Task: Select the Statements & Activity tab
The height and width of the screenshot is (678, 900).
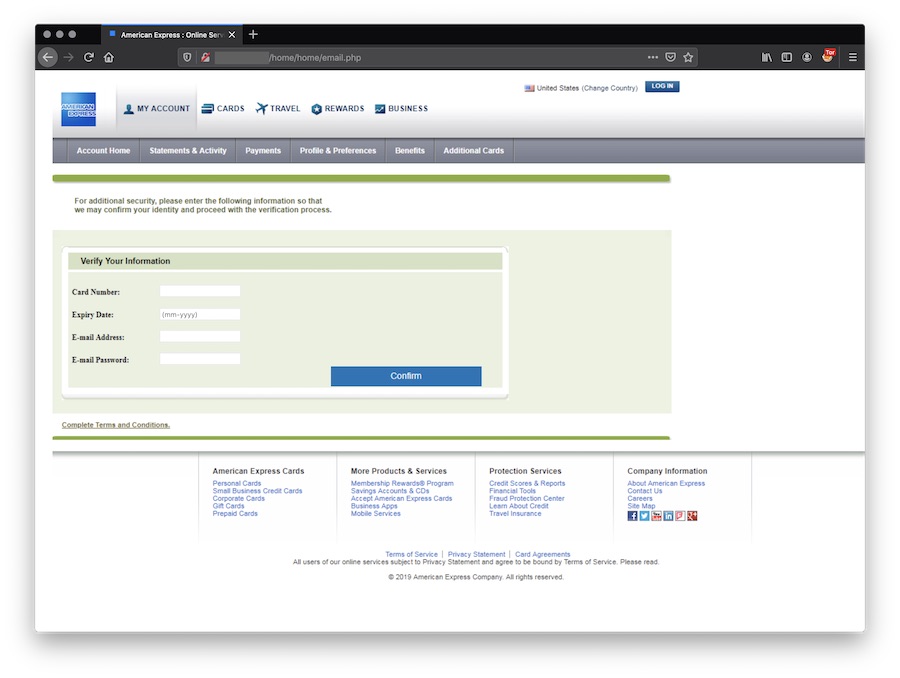Action: tap(188, 151)
